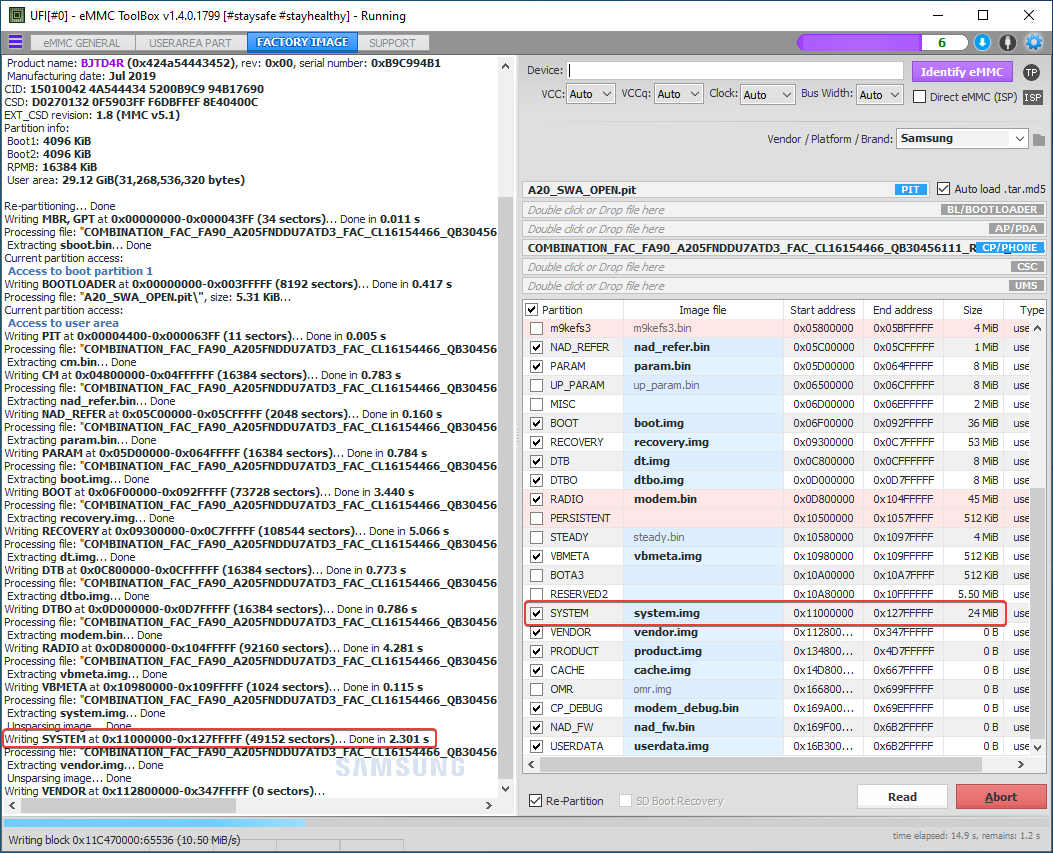Image resolution: width=1053 pixels, height=853 pixels.
Task: Click the blue download arrow icon
Action: [x=982, y=42]
